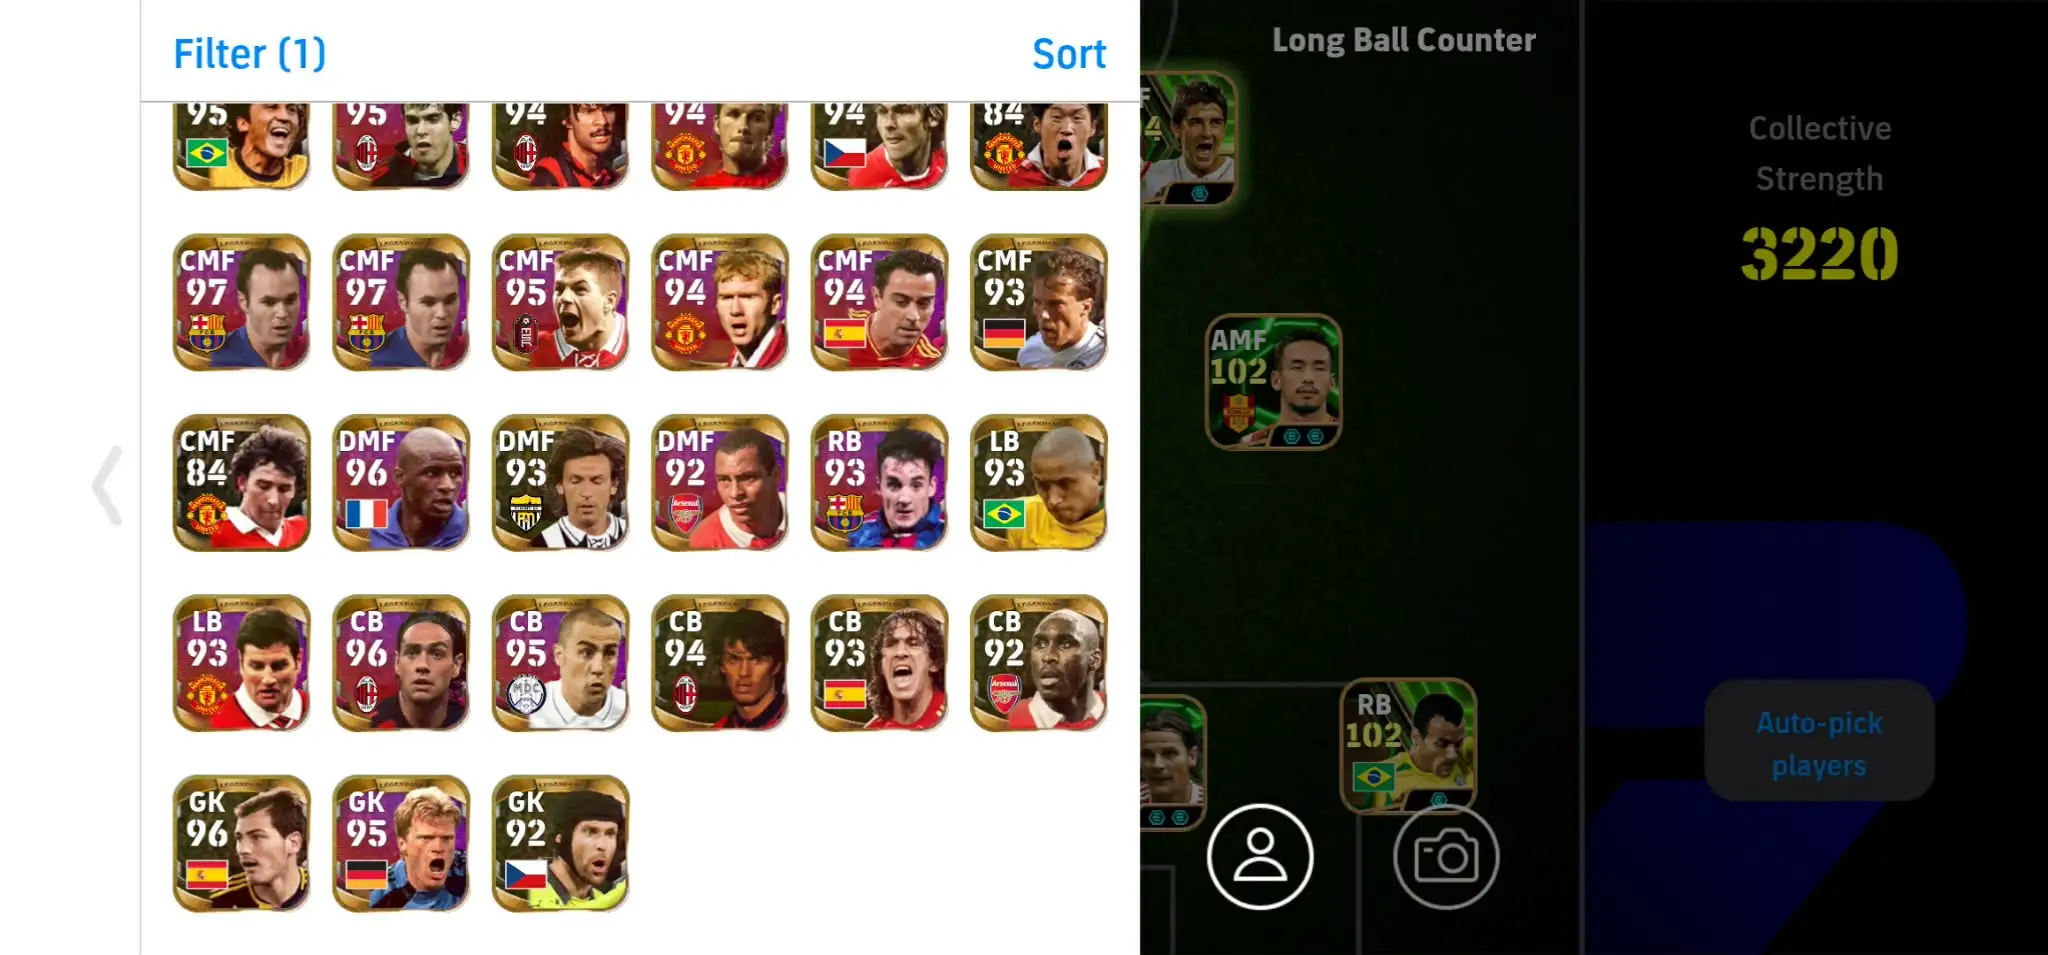Choose the GK 96 Spain player card
Viewport: 2048px width, 955px height.
[241, 843]
